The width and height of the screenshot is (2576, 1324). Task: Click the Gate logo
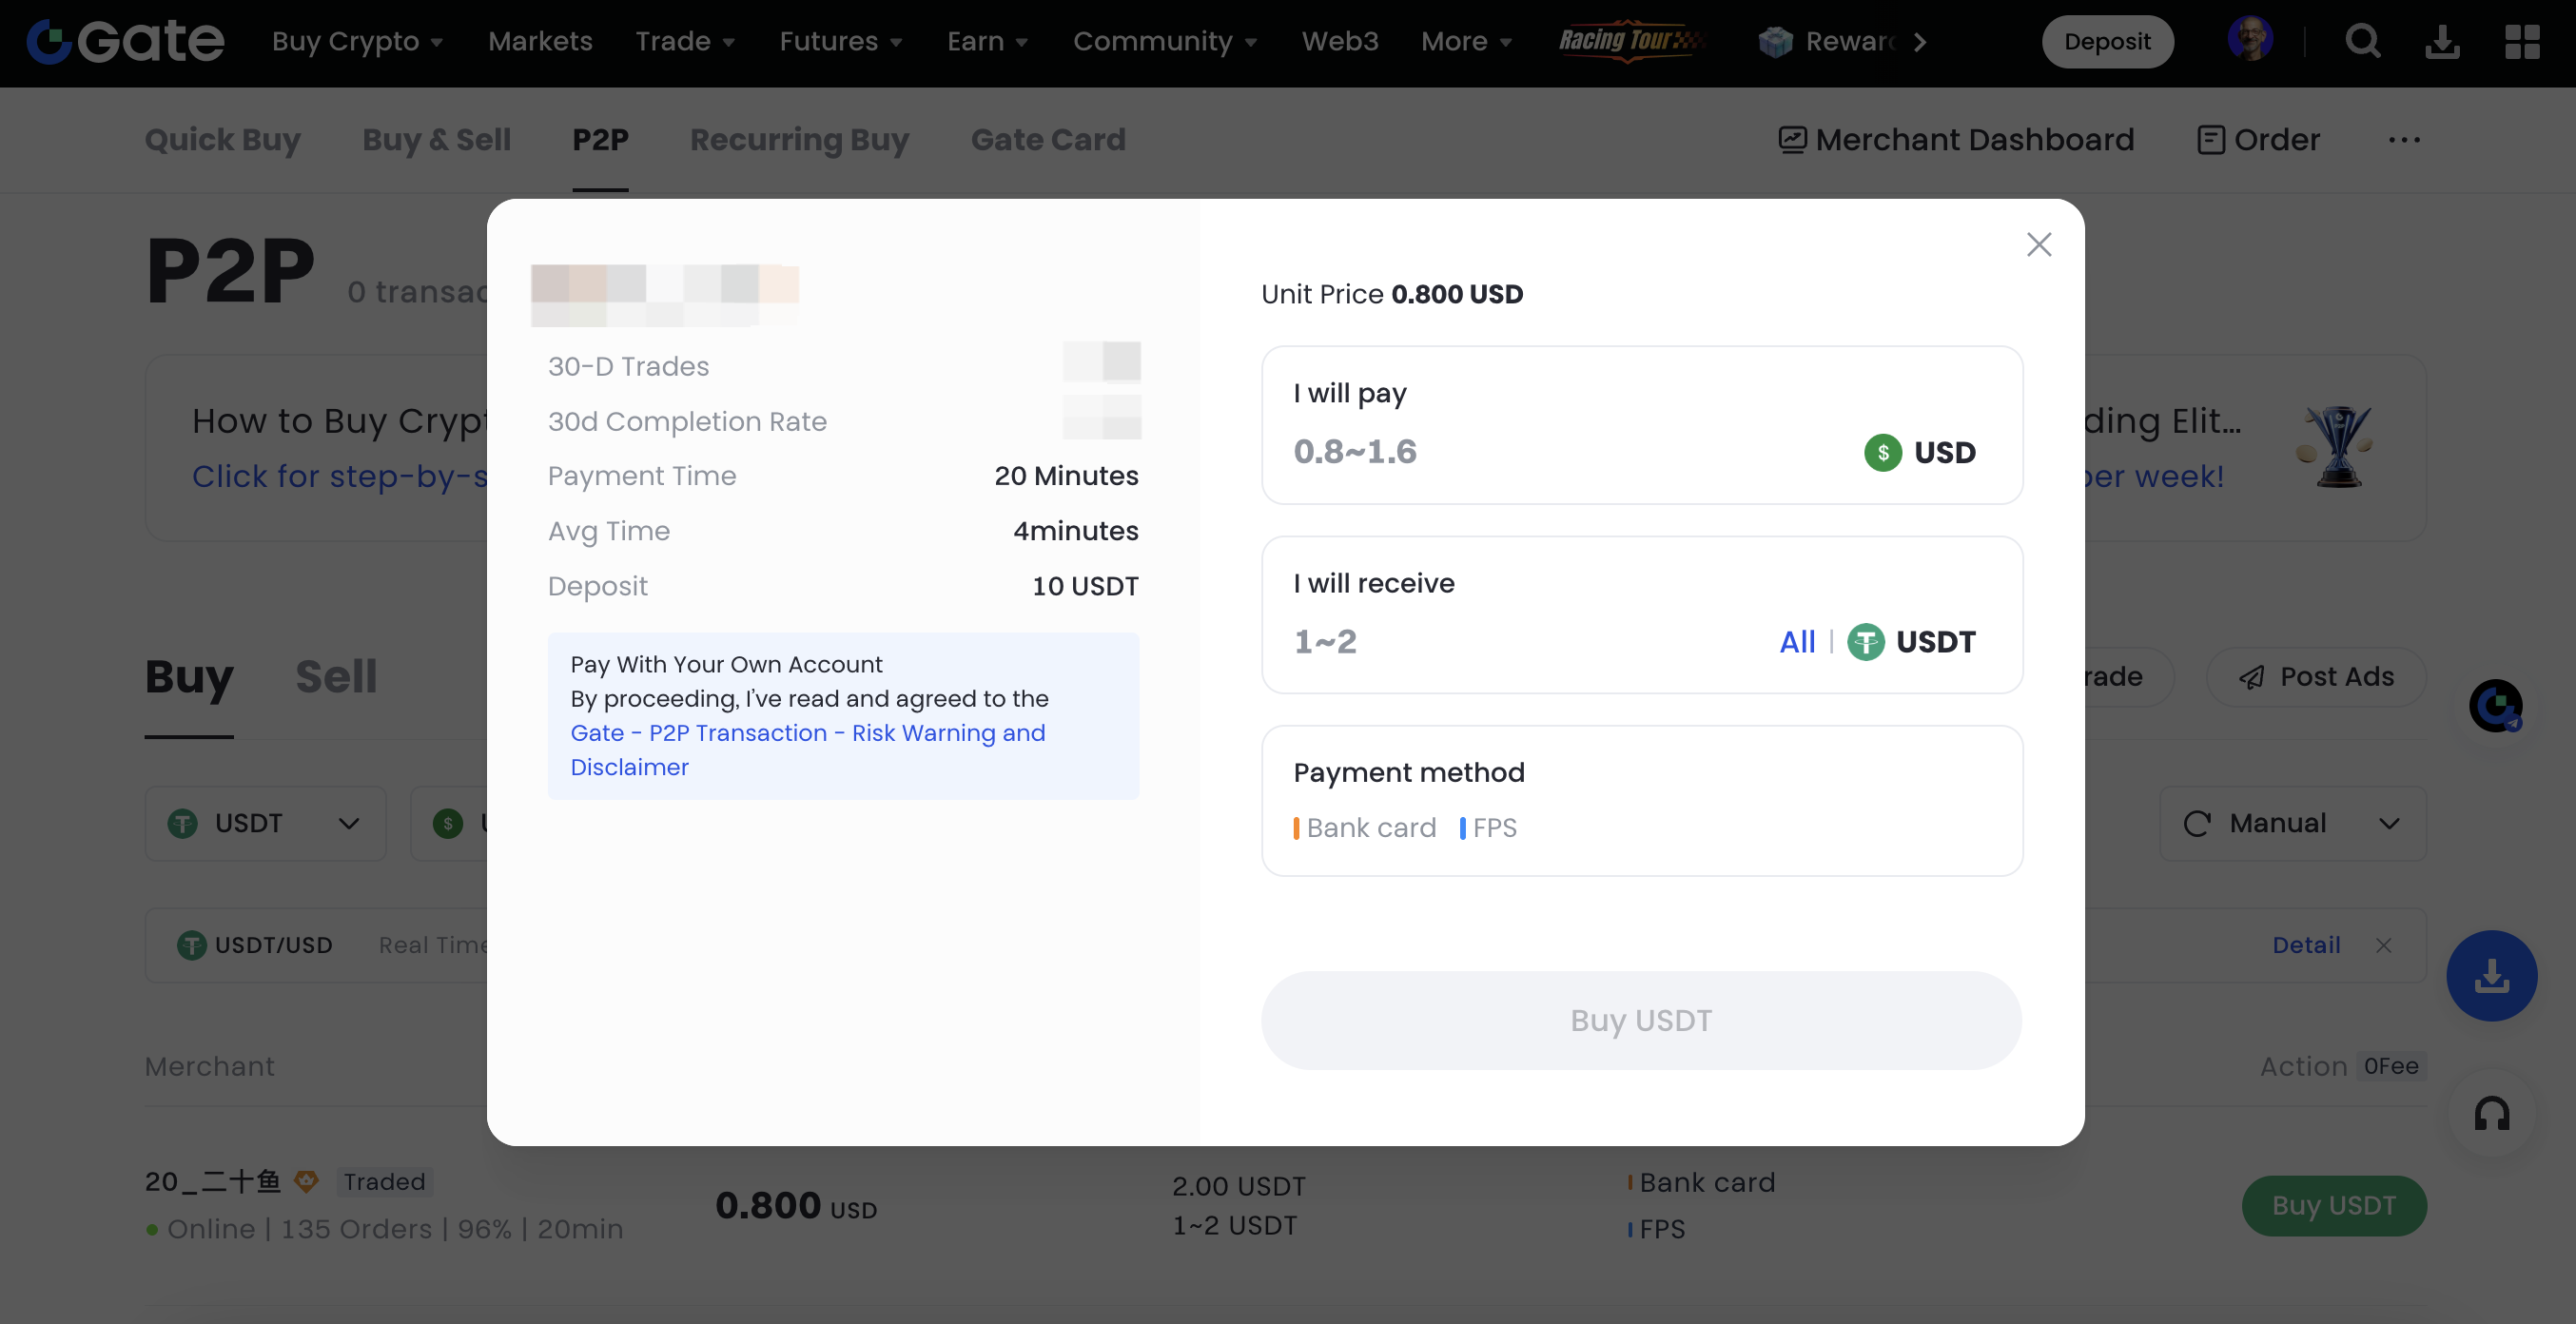pyautogui.click(x=125, y=42)
